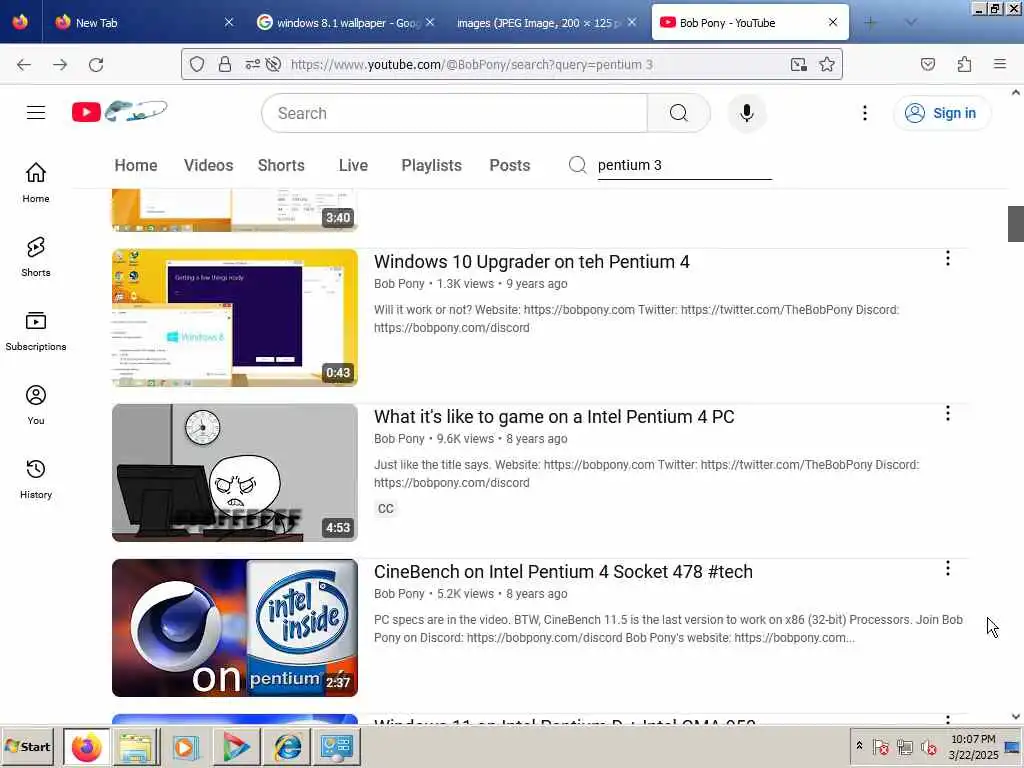The height and width of the screenshot is (768, 1024).
Task: Open the channel Videos tab
Action: coord(208,165)
